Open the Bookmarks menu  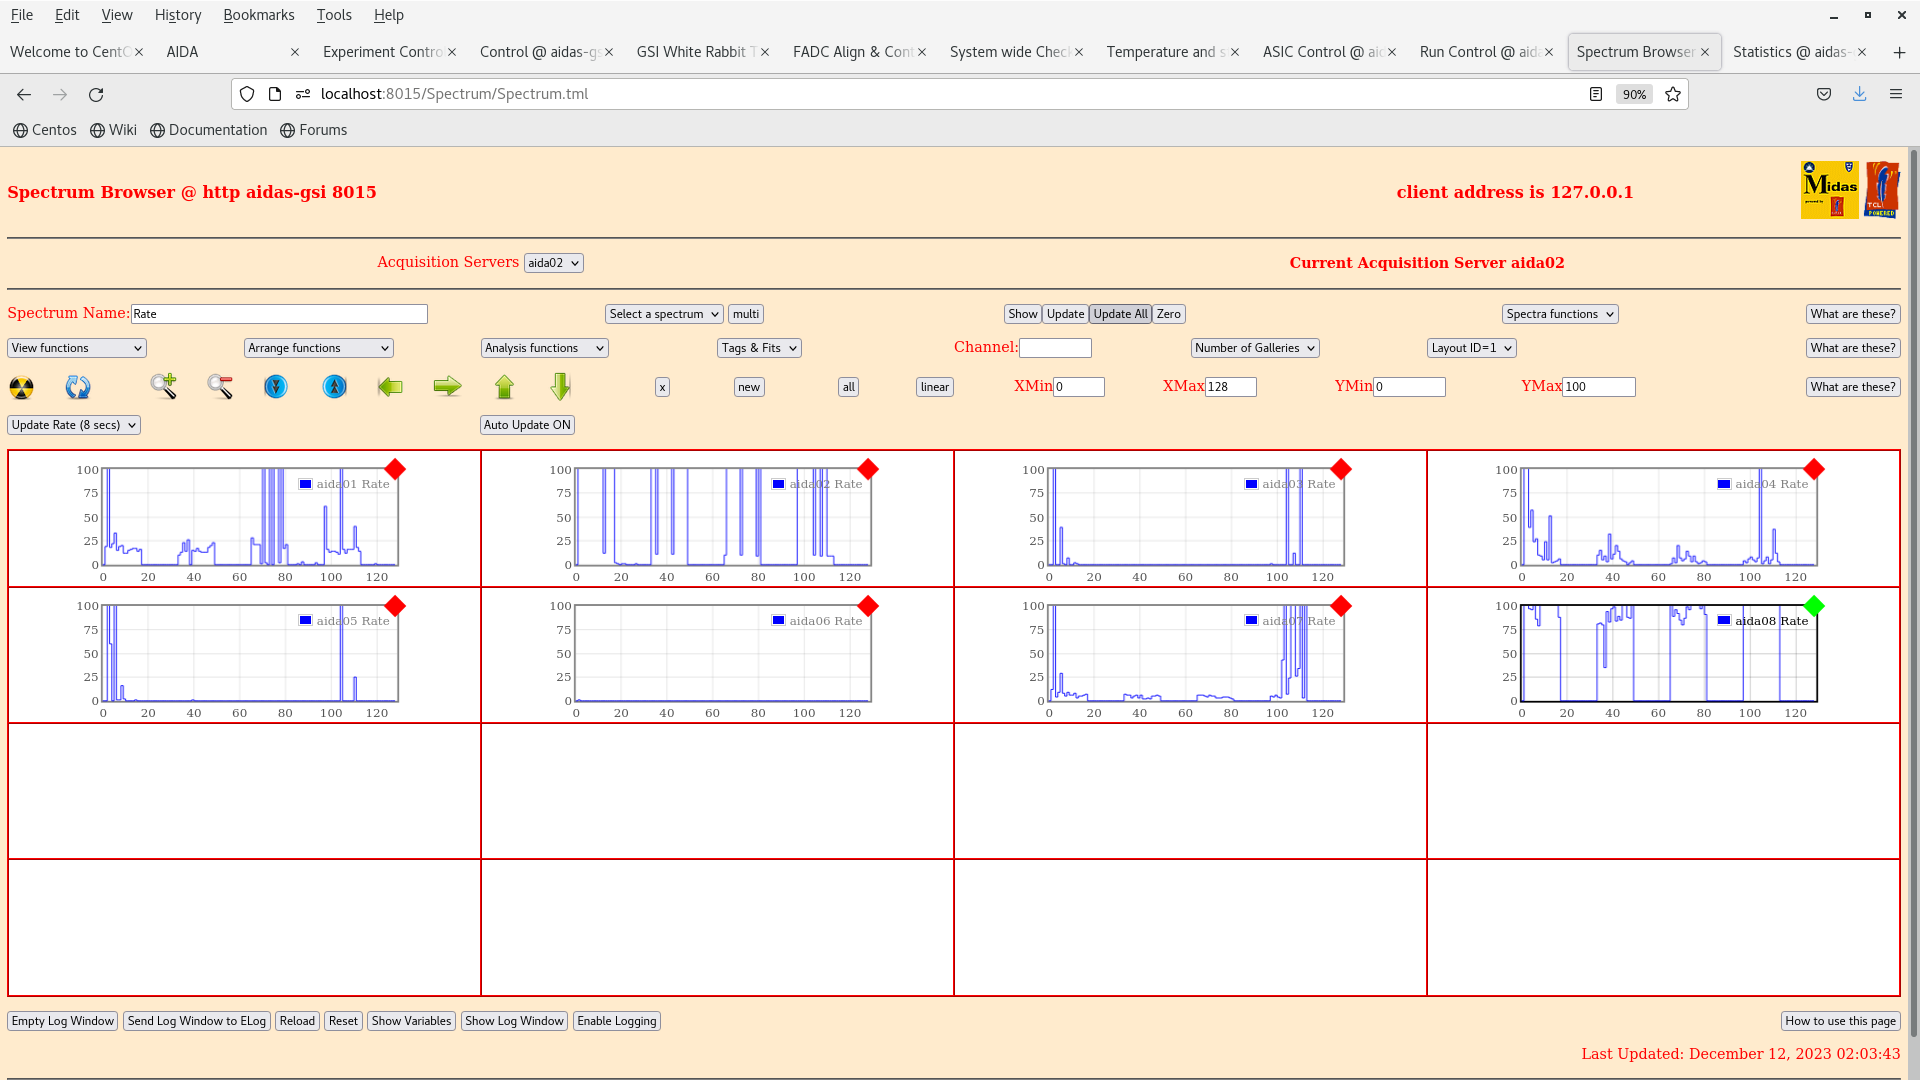pyautogui.click(x=258, y=14)
